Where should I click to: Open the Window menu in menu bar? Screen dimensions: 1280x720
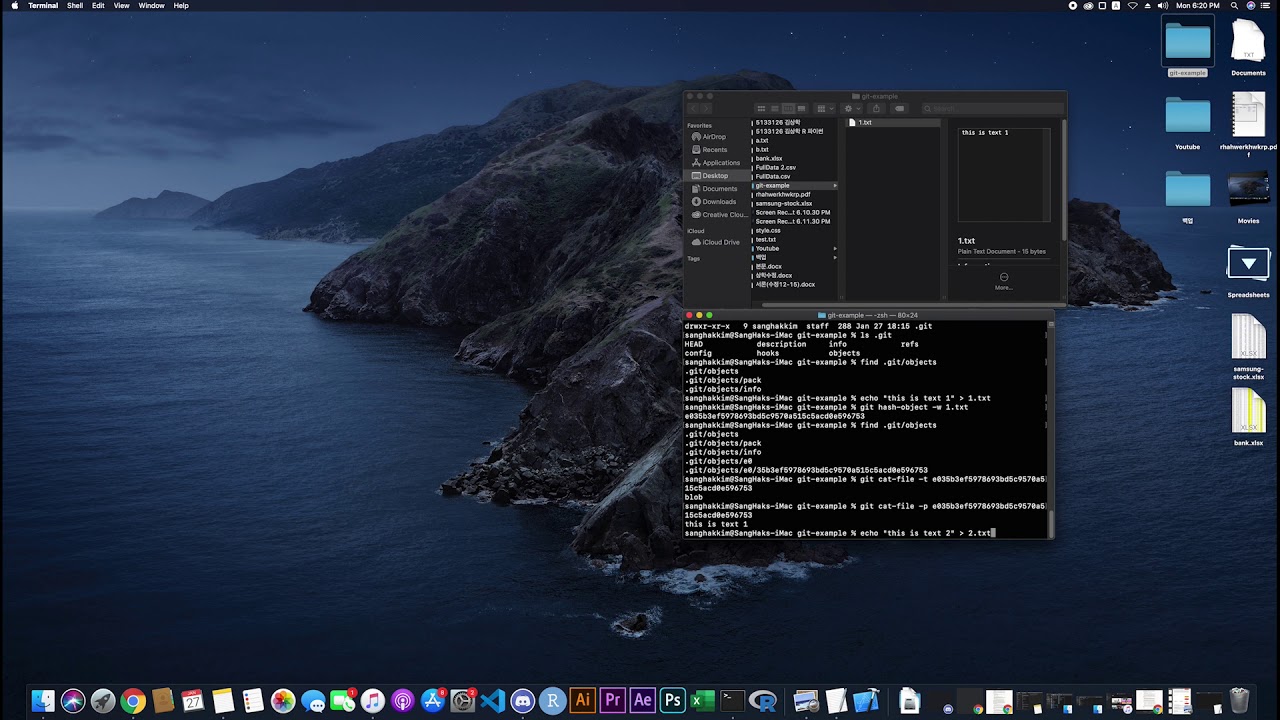click(x=151, y=6)
